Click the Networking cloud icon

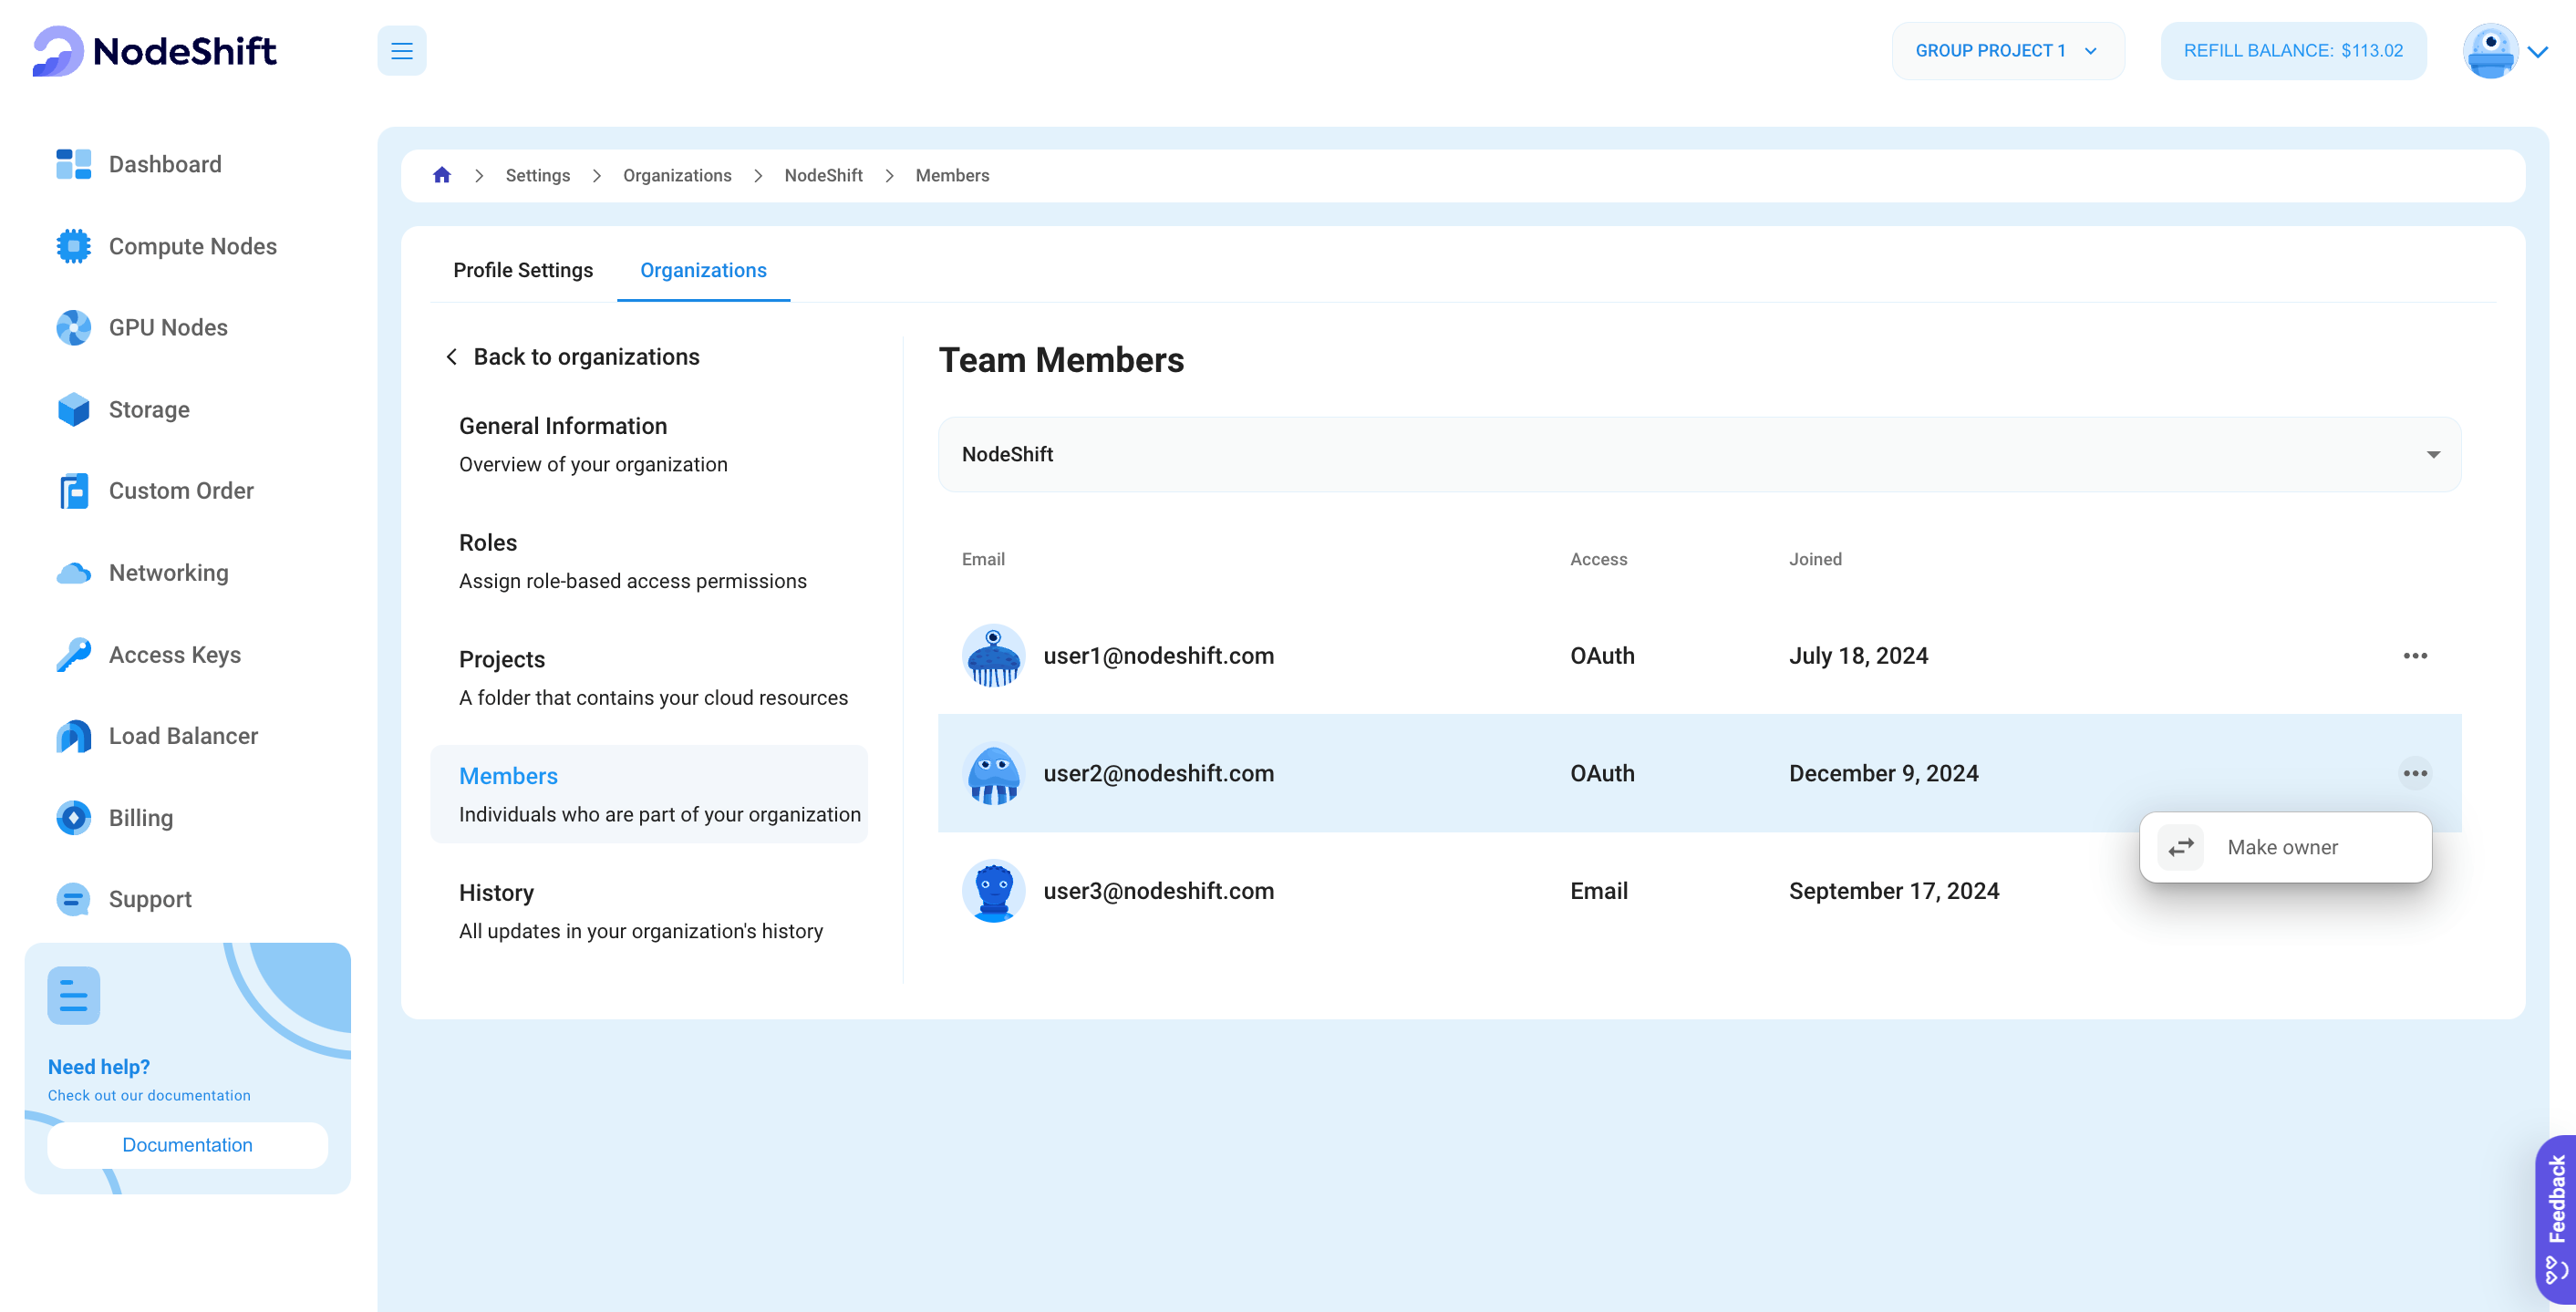[x=73, y=573]
